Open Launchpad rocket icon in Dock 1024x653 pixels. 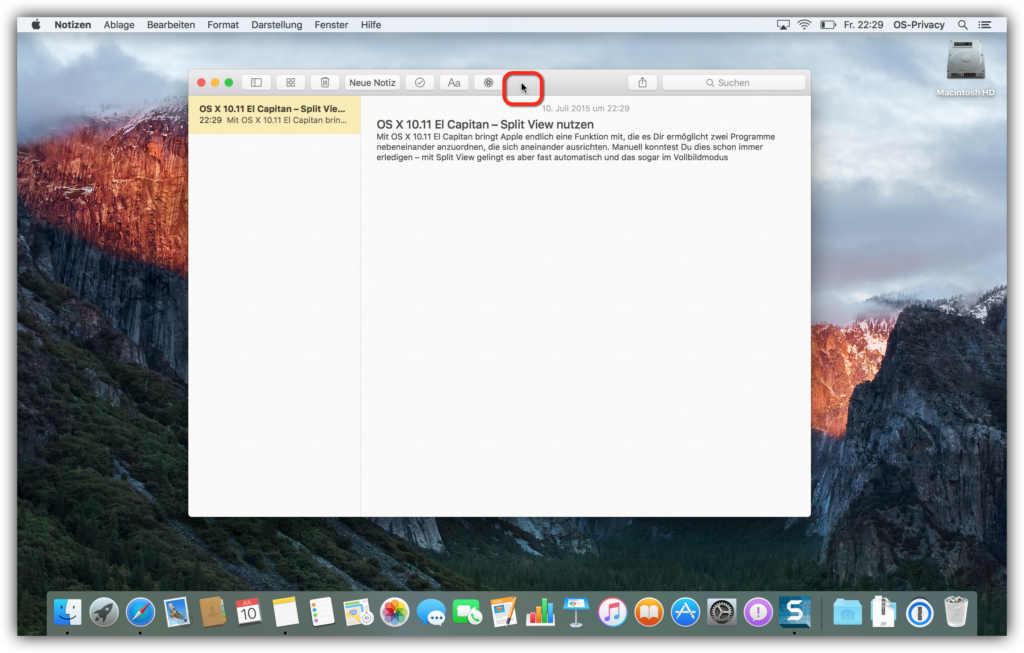click(104, 613)
